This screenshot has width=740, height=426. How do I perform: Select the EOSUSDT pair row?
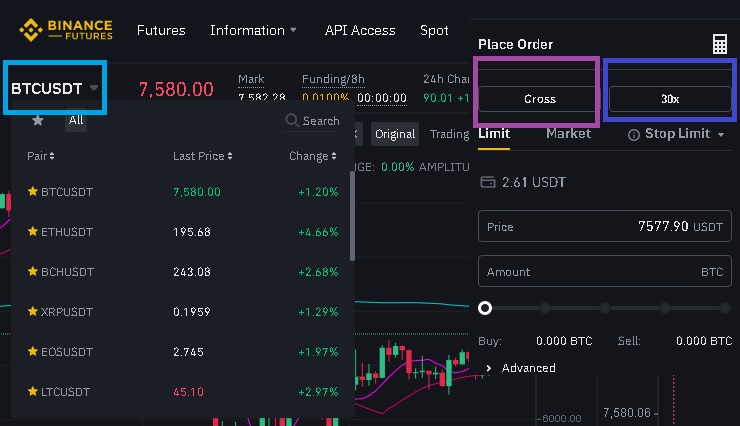coord(183,352)
